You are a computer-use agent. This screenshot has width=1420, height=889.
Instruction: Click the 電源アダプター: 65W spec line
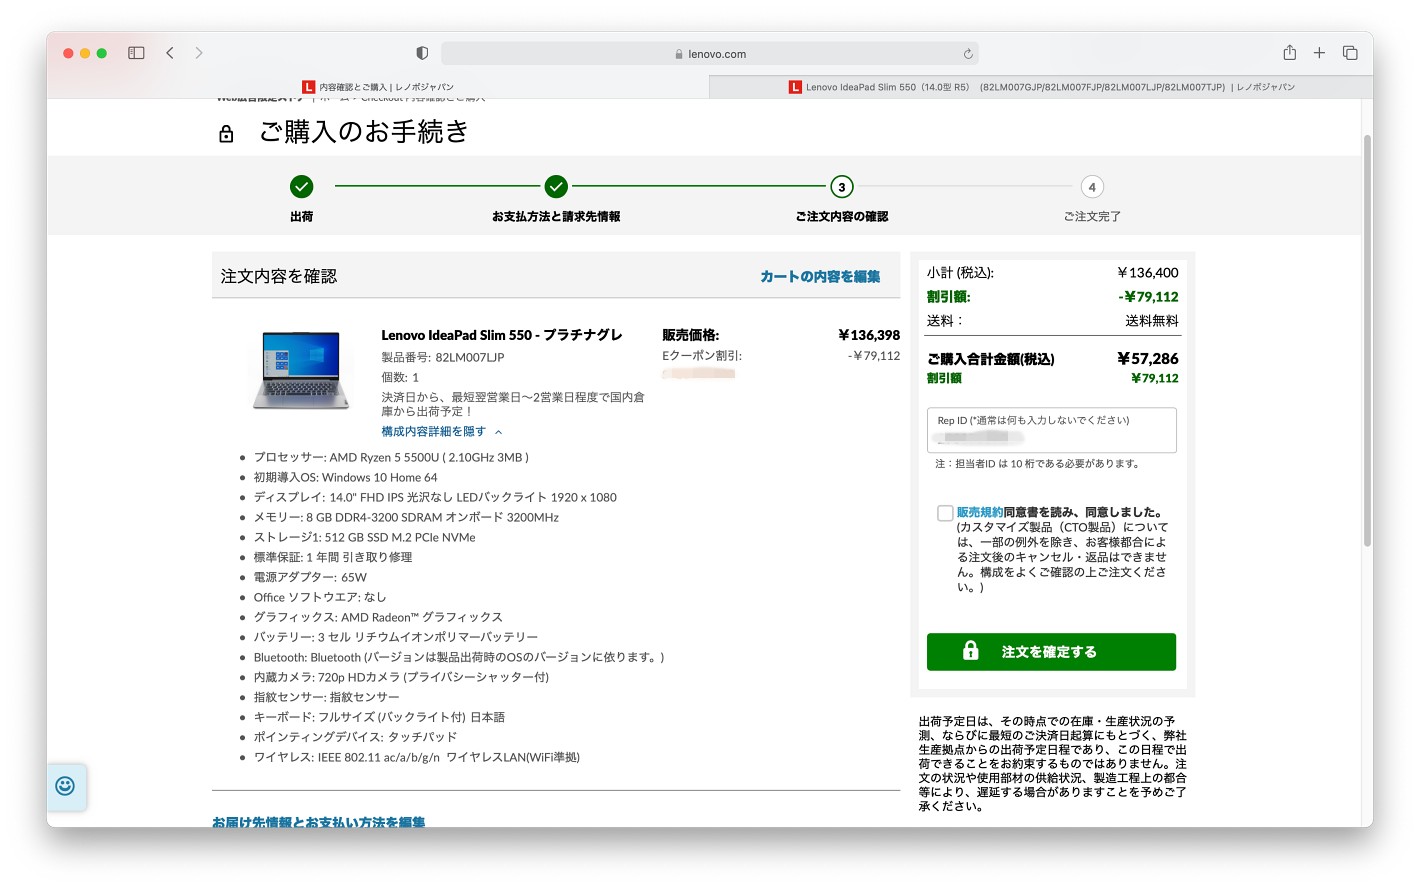coord(310,577)
